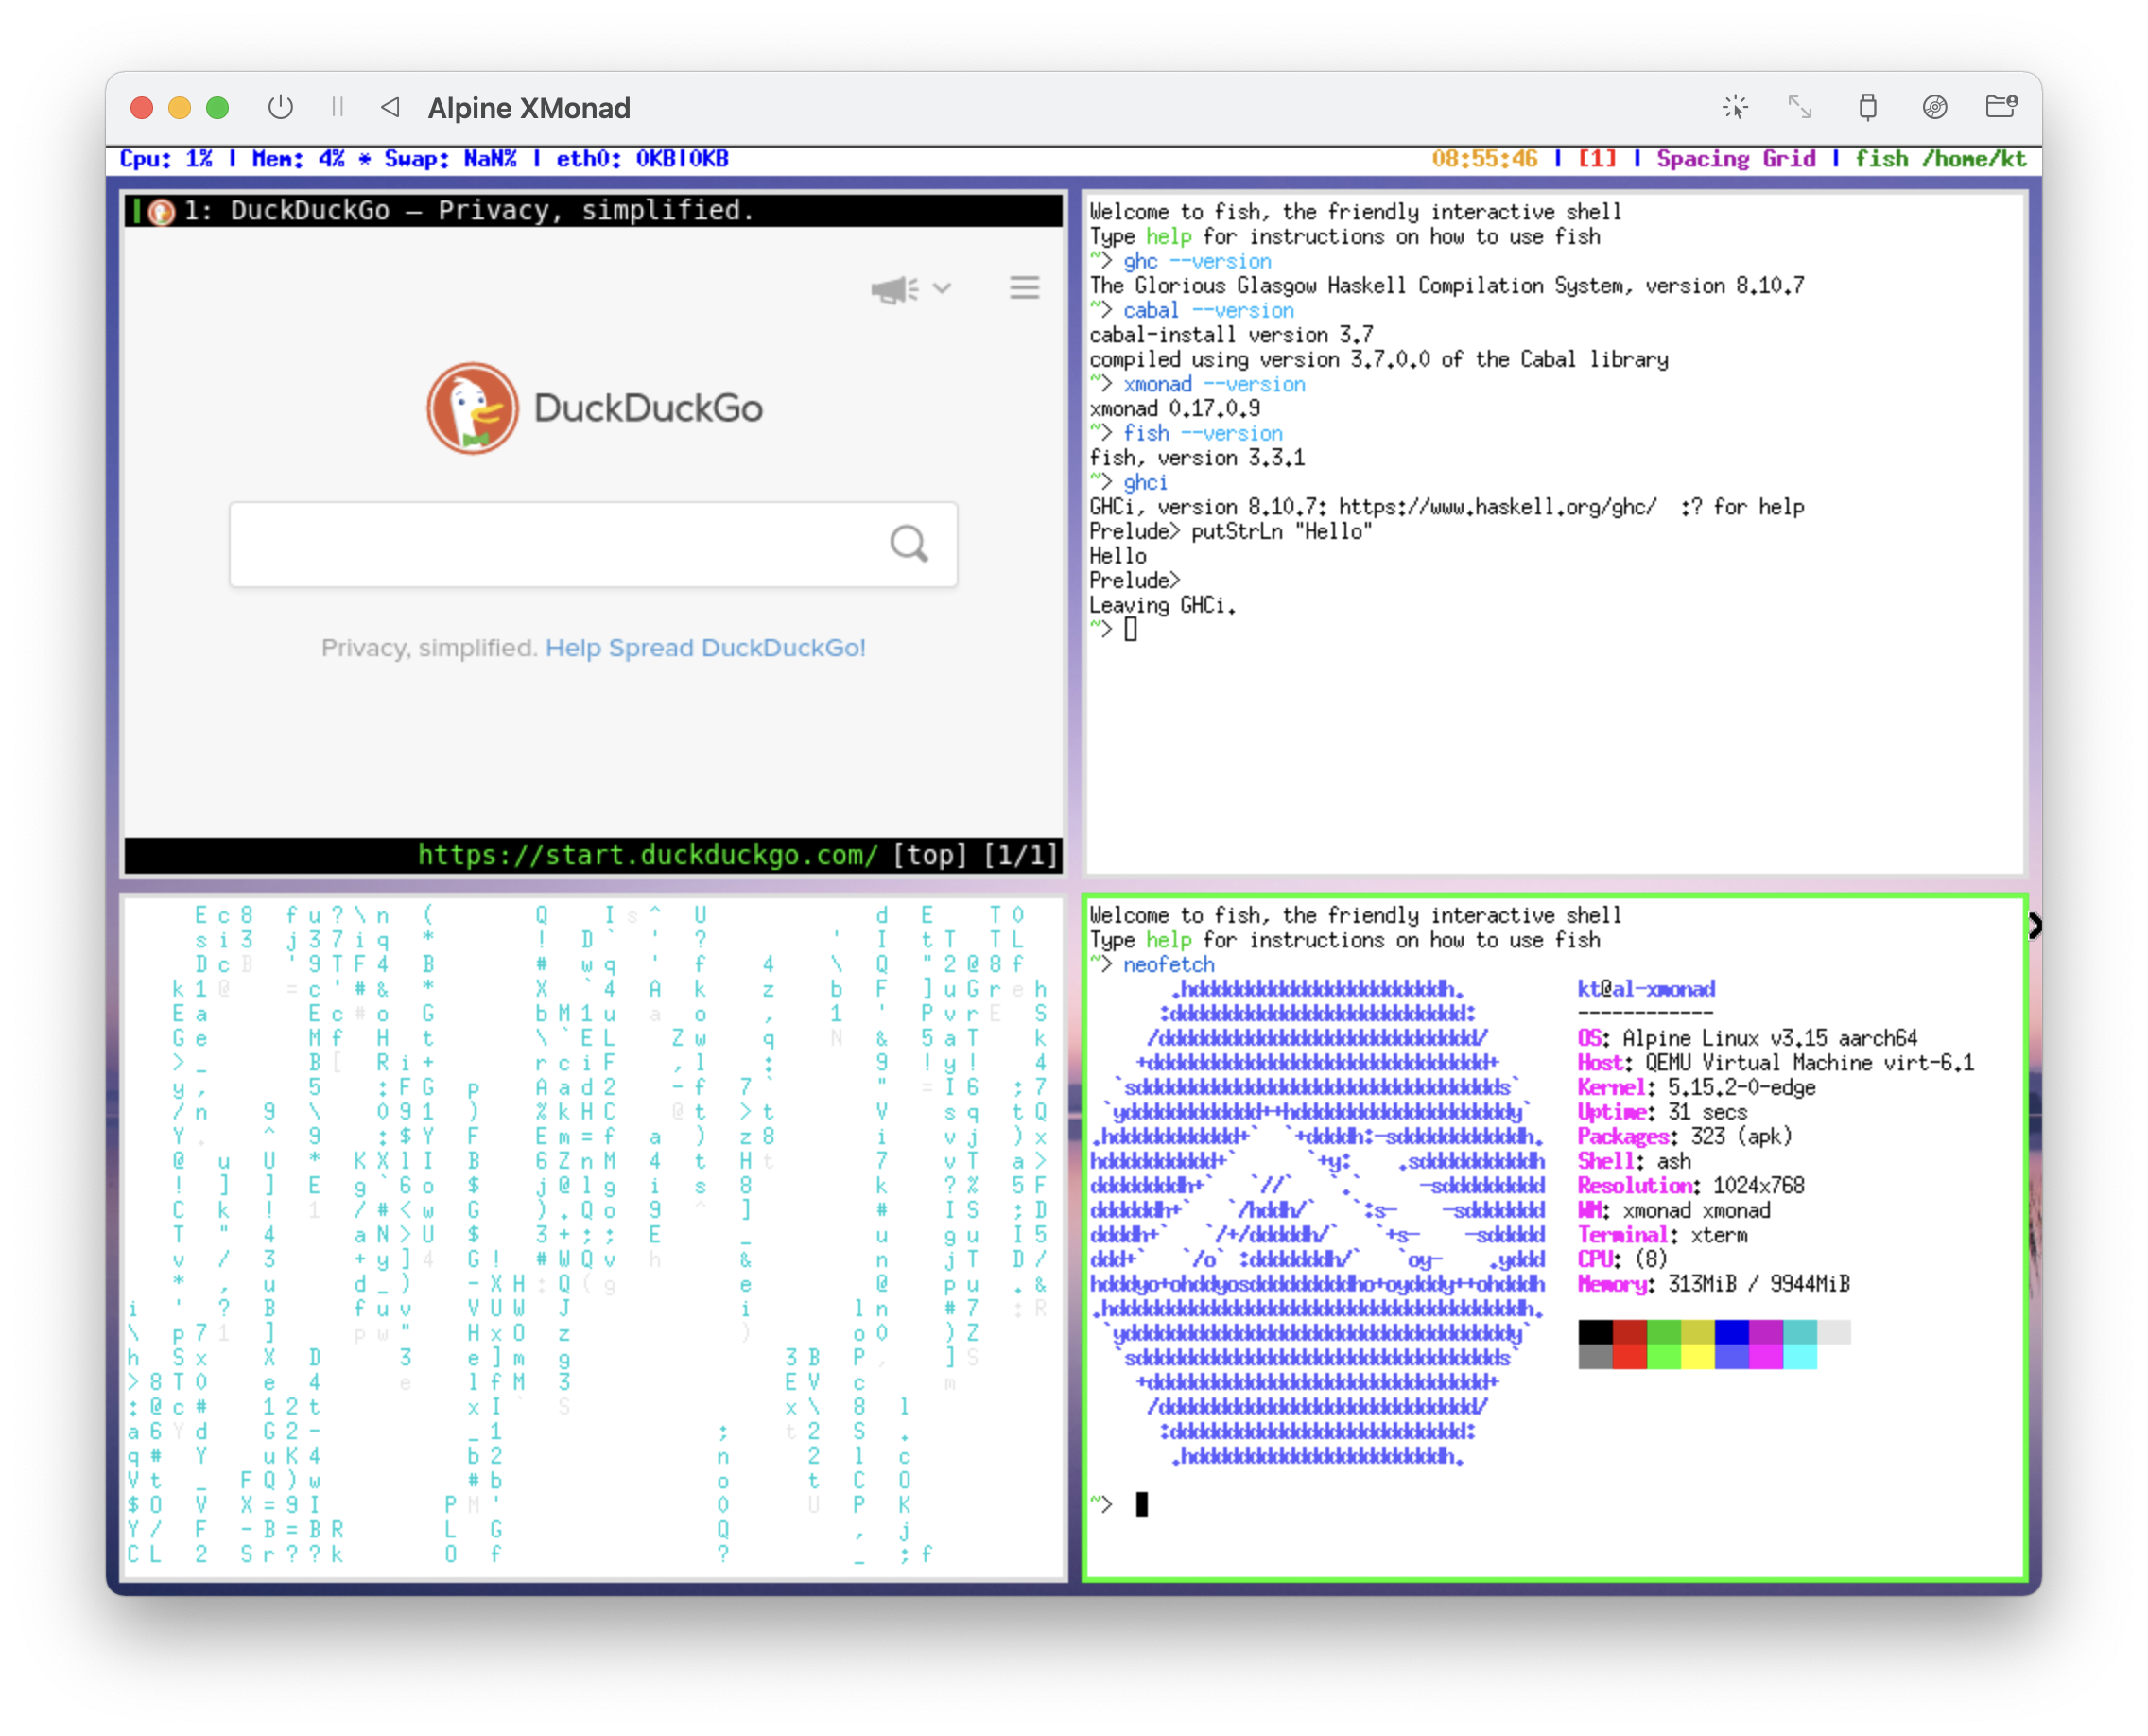Click the USB devices icon in the title bar
Image resolution: width=2148 pixels, height=1736 pixels.
pyautogui.click(x=1868, y=107)
